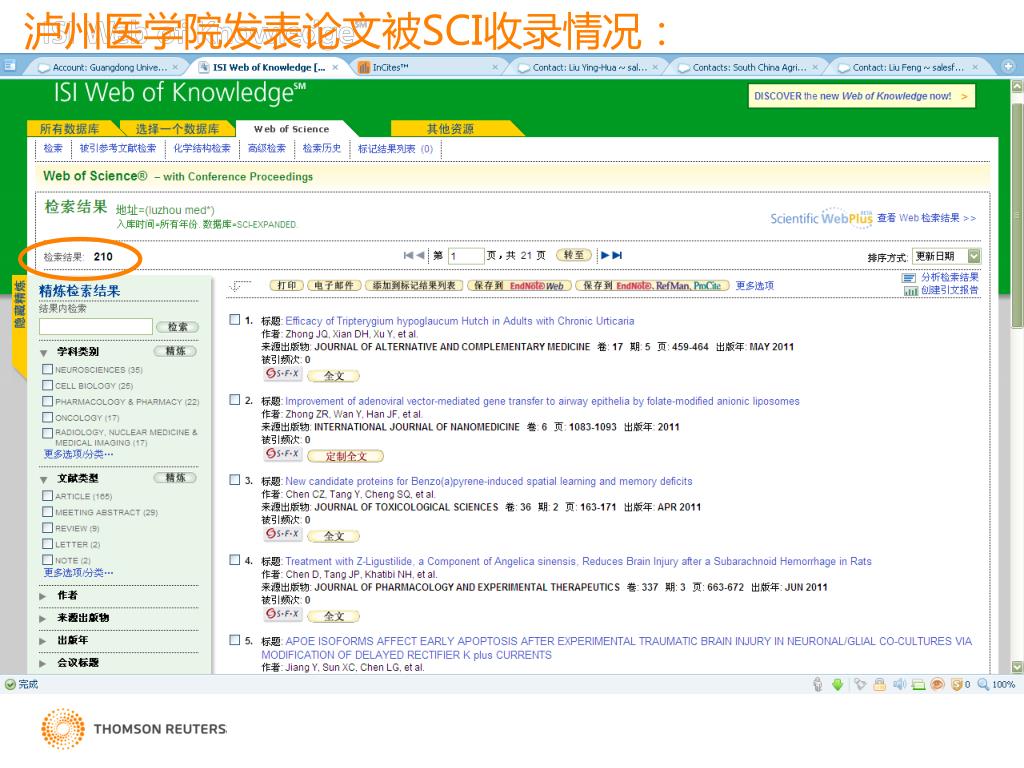Click the page number input field
1024x768 pixels.
[x=466, y=256]
